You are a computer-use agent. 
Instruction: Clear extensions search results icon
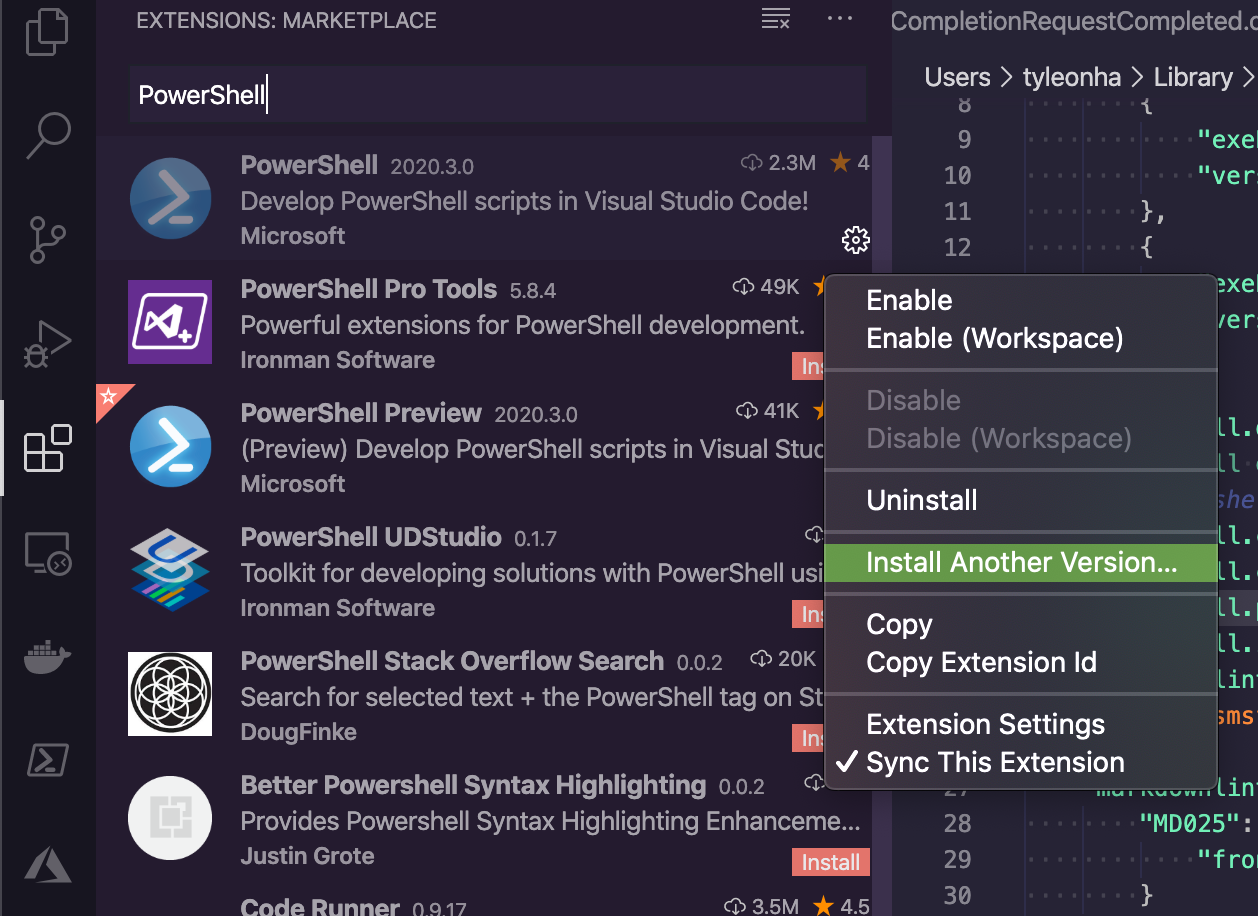(x=776, y=19)
